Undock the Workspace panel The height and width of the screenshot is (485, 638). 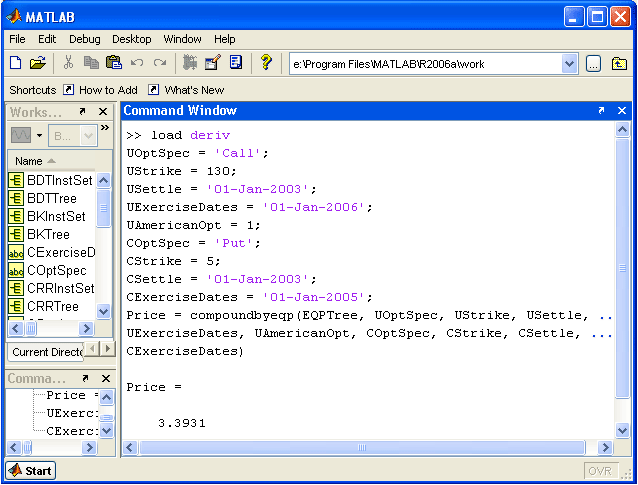pos(83,111)
